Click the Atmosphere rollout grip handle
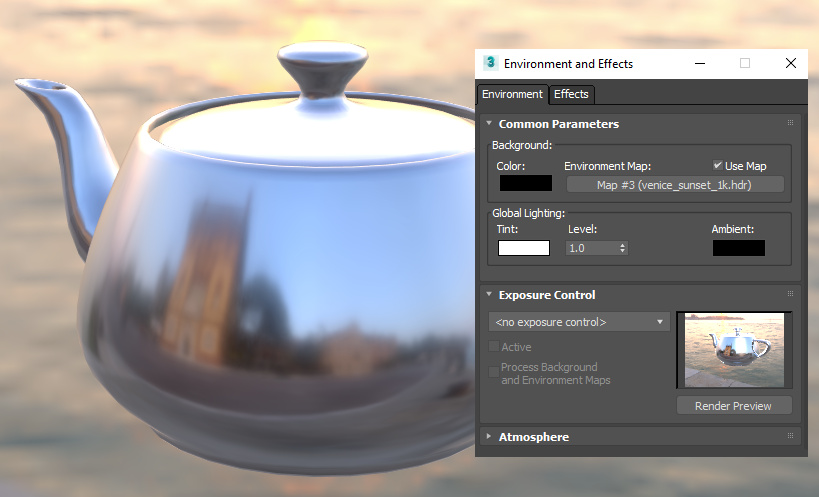This screenshot has width=819, height=497. pos(790,435)
